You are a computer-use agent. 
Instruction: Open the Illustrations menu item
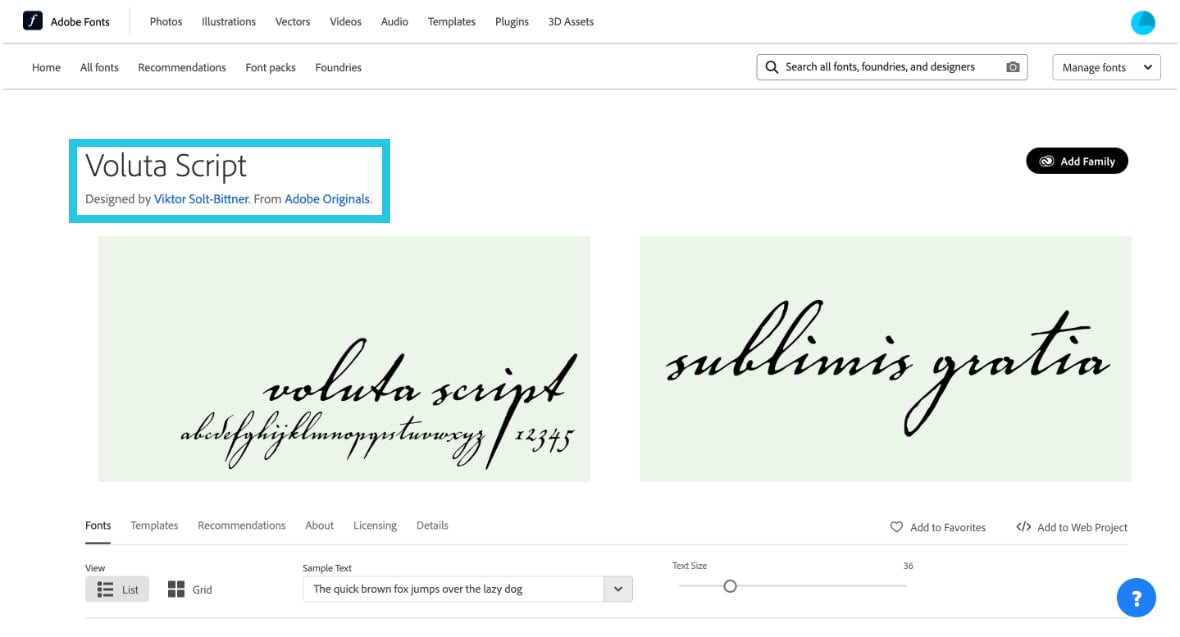[229, 22]
